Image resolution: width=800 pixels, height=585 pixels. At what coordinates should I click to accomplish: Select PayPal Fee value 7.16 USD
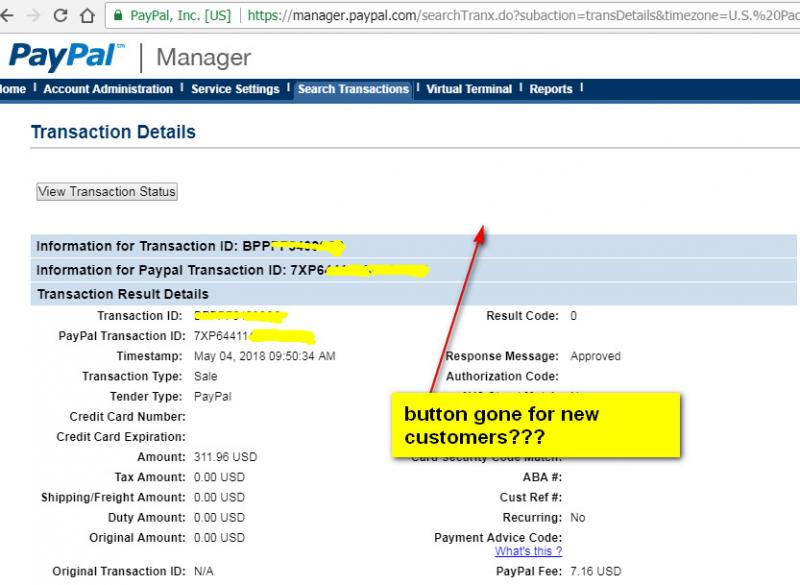(x=596, y=571)
